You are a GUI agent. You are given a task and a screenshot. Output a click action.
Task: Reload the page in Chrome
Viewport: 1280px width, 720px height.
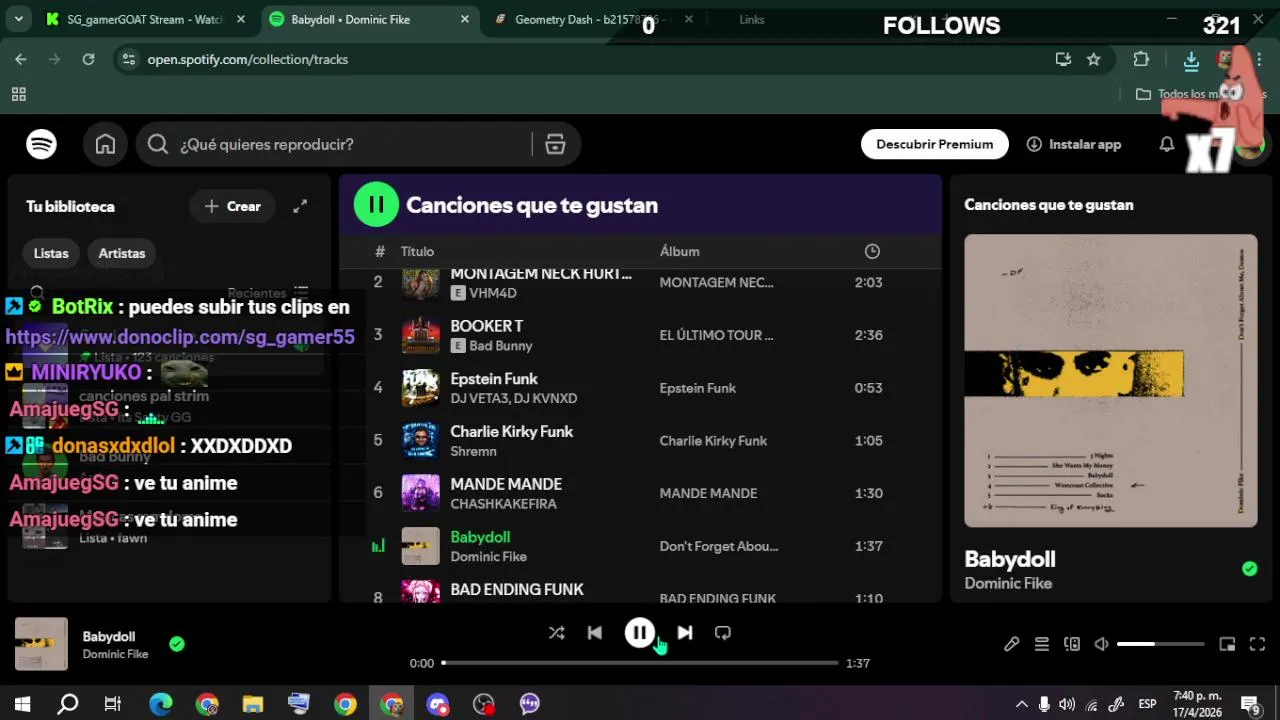click(88, 59)
